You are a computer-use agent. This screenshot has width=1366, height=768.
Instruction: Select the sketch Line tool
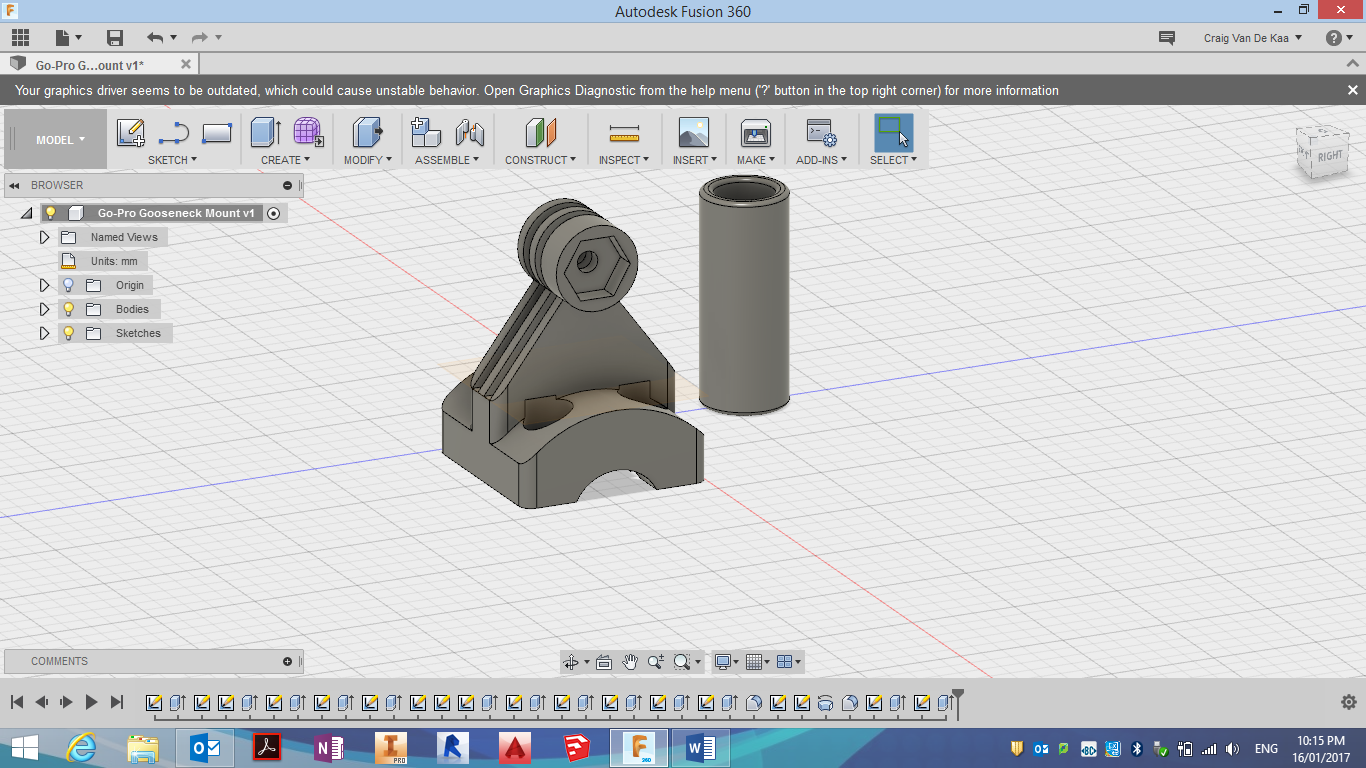tap(174, 132)
